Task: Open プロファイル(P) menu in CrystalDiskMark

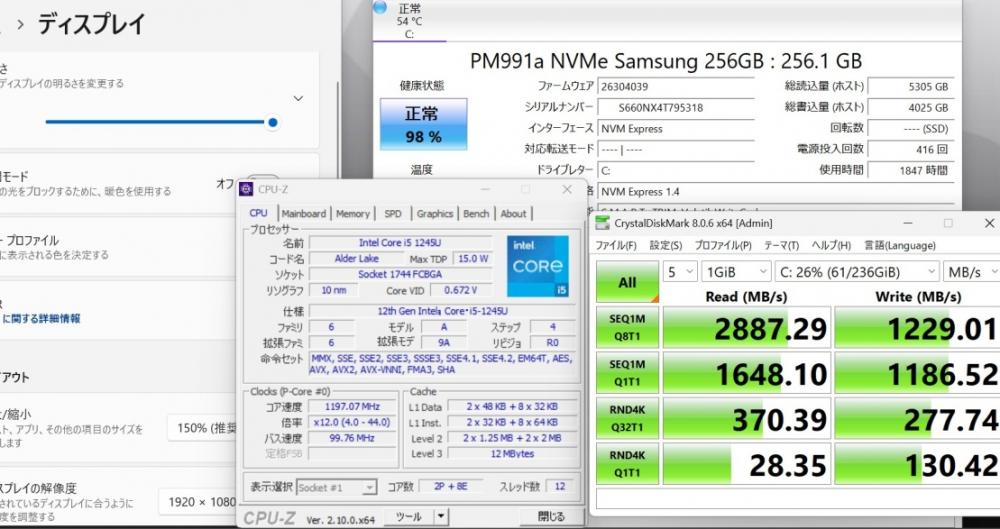Action: (x=723, y=246)
